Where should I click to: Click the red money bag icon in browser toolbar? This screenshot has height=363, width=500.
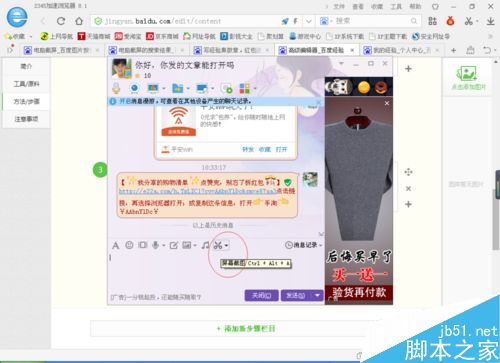point(450,21)
